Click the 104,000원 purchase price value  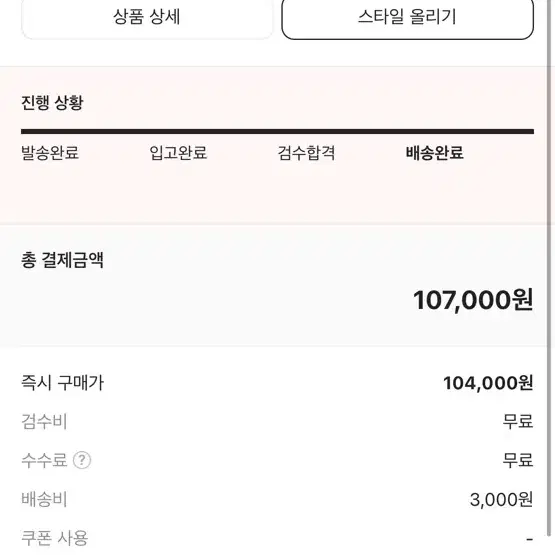[x=488, y=383]
